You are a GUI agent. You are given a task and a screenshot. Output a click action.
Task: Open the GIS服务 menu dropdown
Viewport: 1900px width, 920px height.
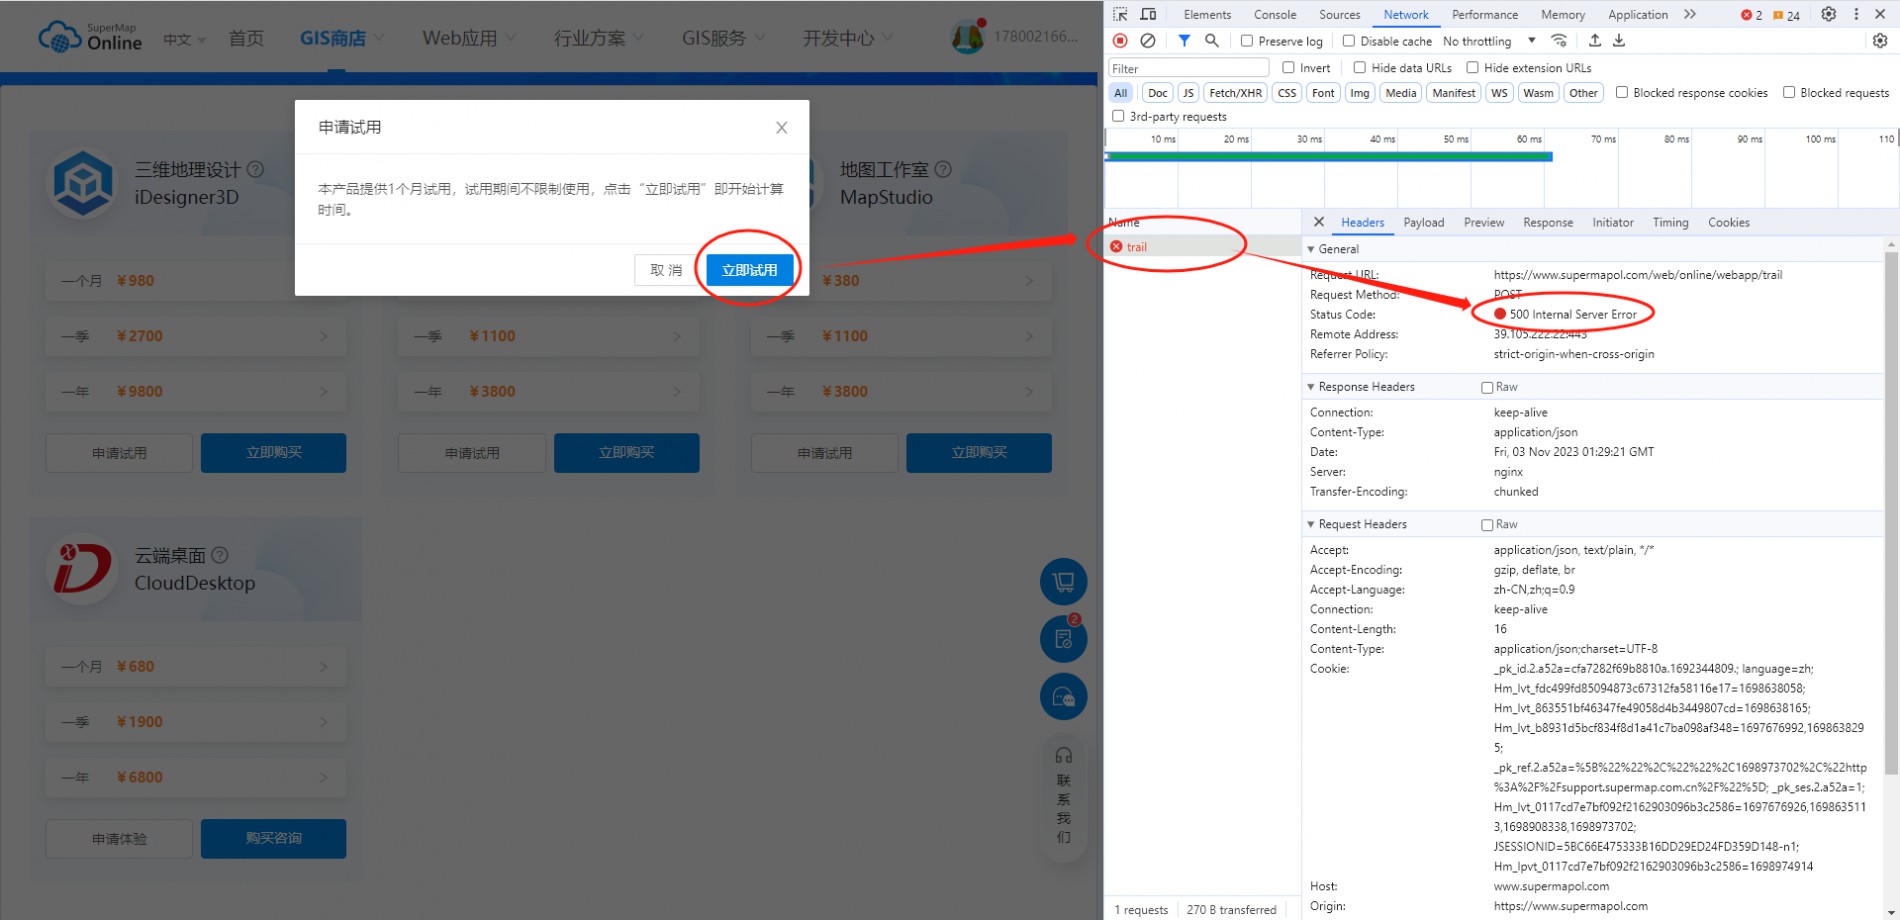click(x=723, y=38)
